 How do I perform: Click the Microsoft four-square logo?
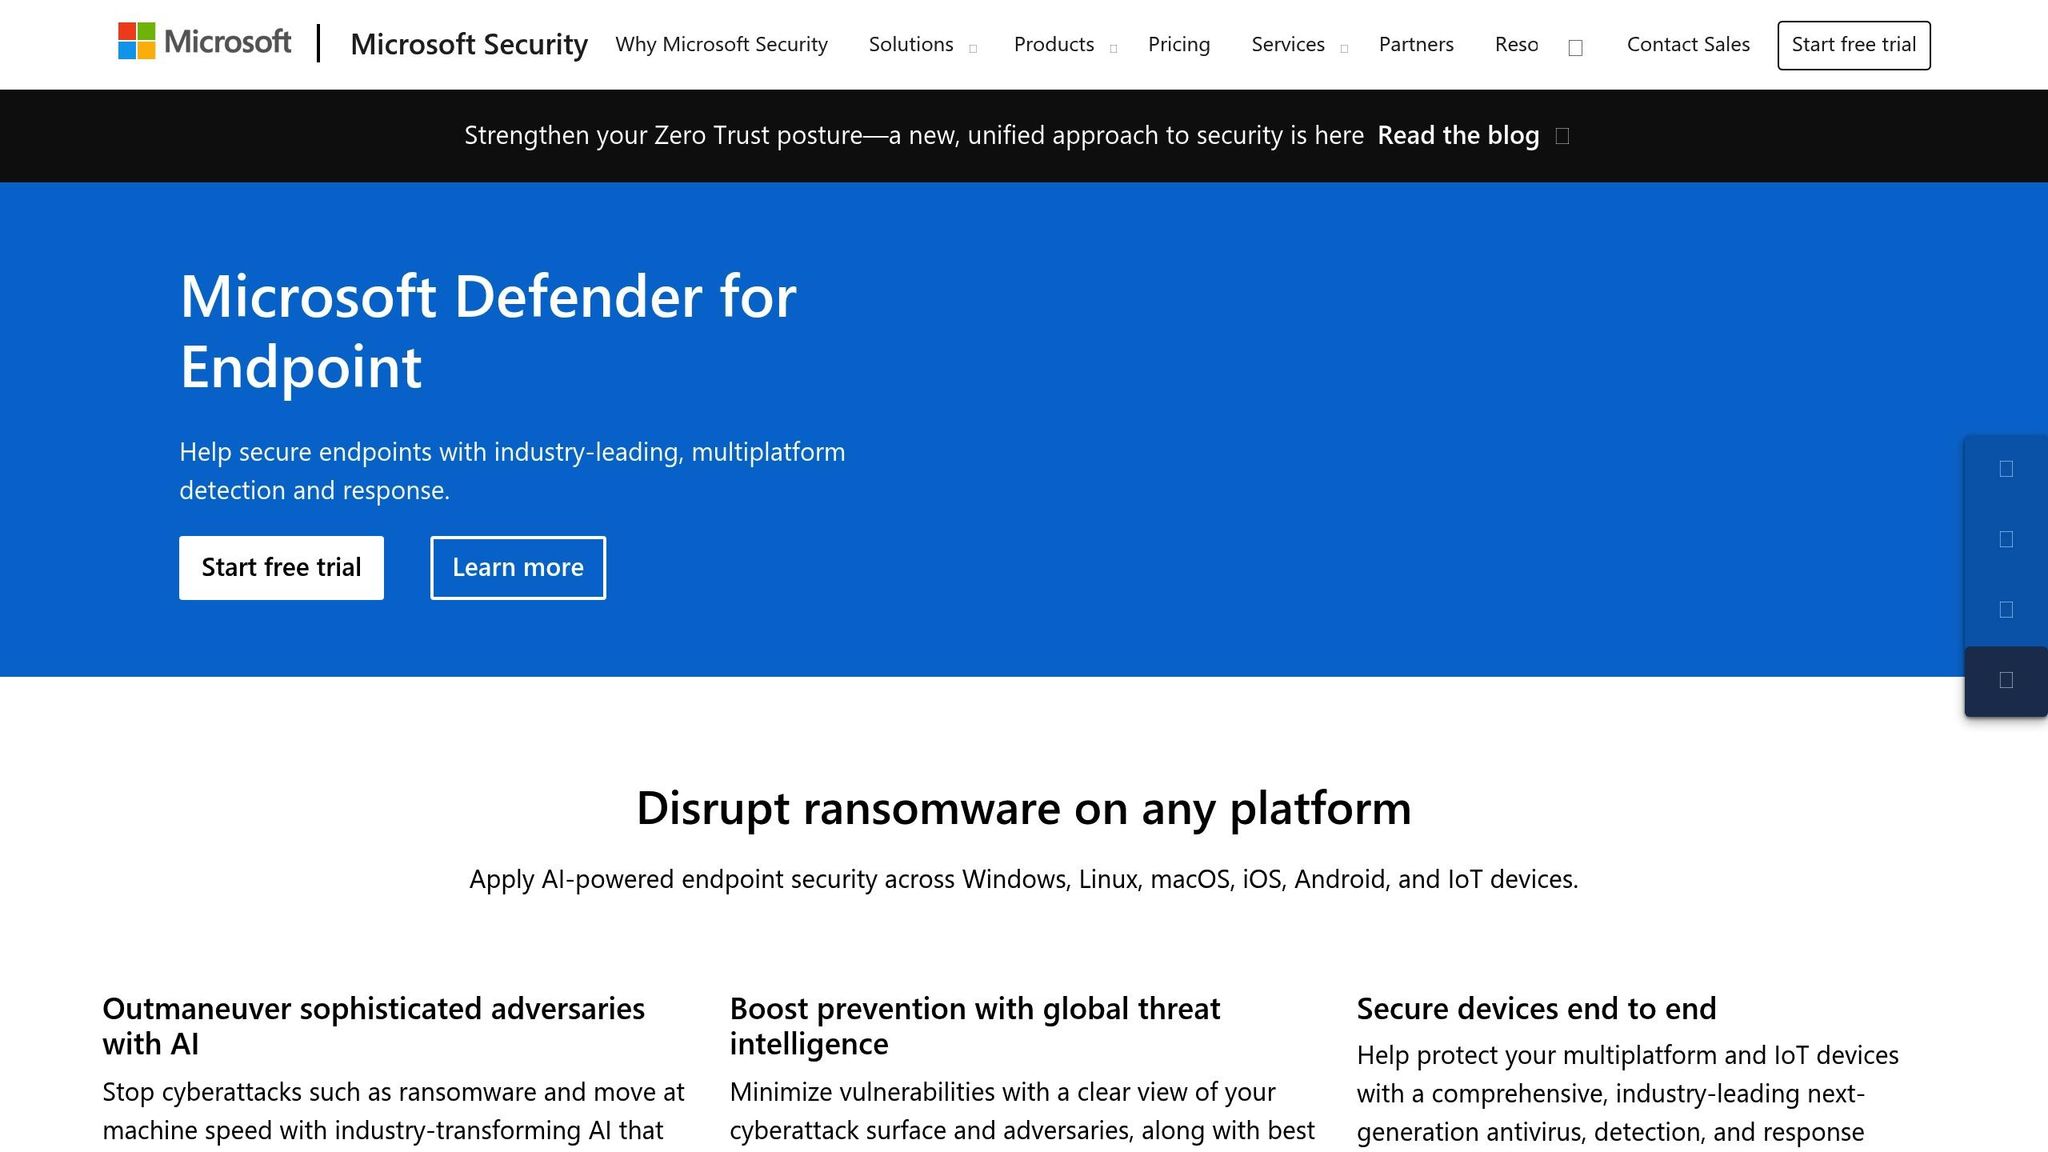(136, 42)
